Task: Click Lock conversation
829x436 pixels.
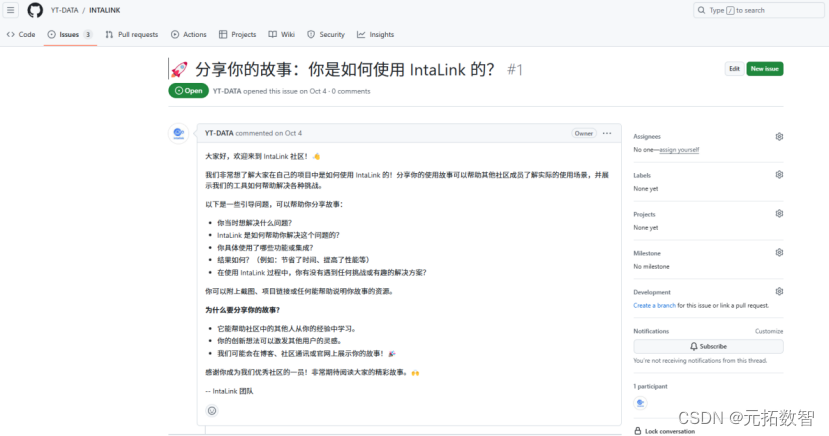Action: tap(665, 431)
